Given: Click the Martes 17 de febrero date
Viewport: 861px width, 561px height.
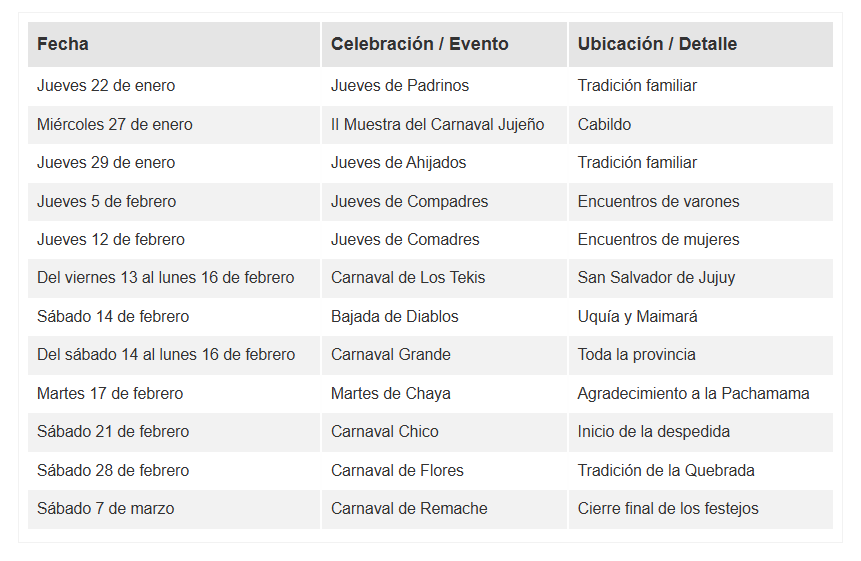Looking at the screenshot, I should (110, 394).
